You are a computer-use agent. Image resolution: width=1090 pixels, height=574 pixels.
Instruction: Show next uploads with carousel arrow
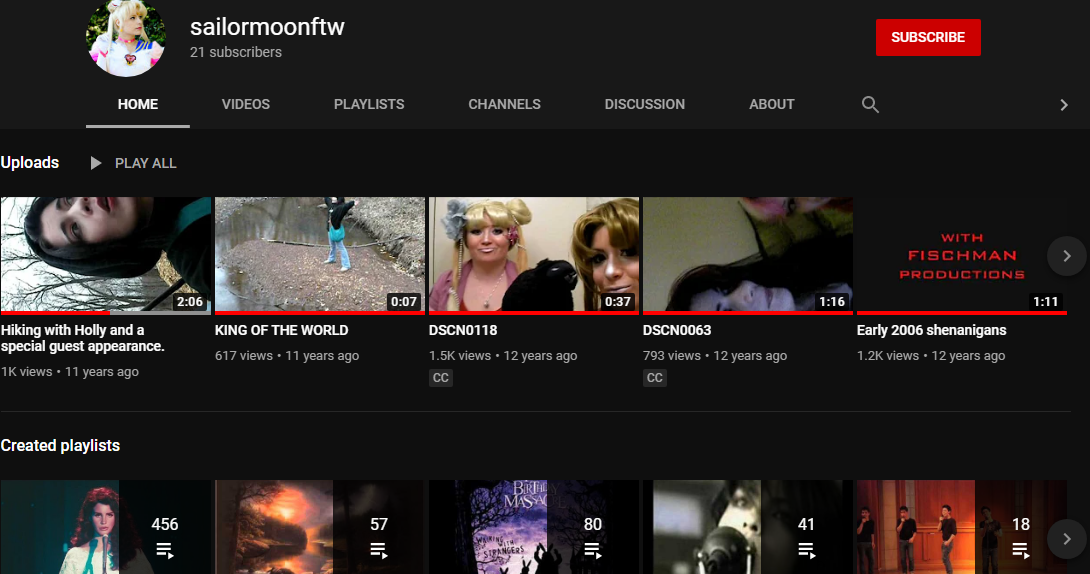click(x=1066, y=256)
